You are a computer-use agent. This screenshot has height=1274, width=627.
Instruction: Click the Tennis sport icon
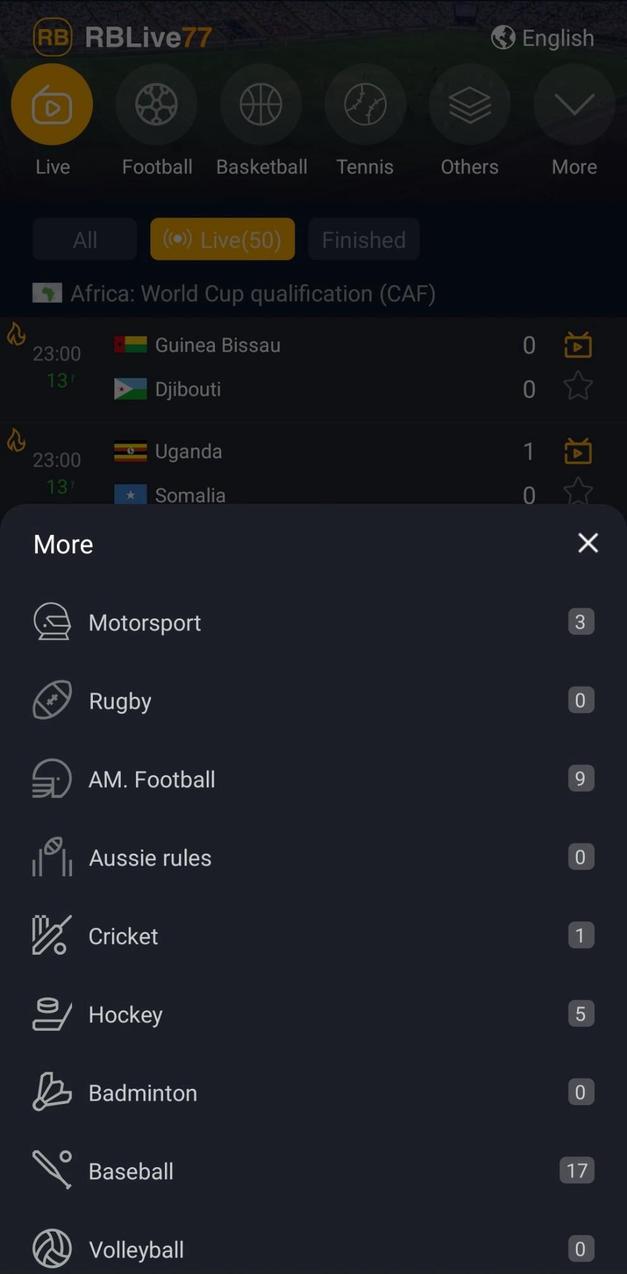(365, 104)
